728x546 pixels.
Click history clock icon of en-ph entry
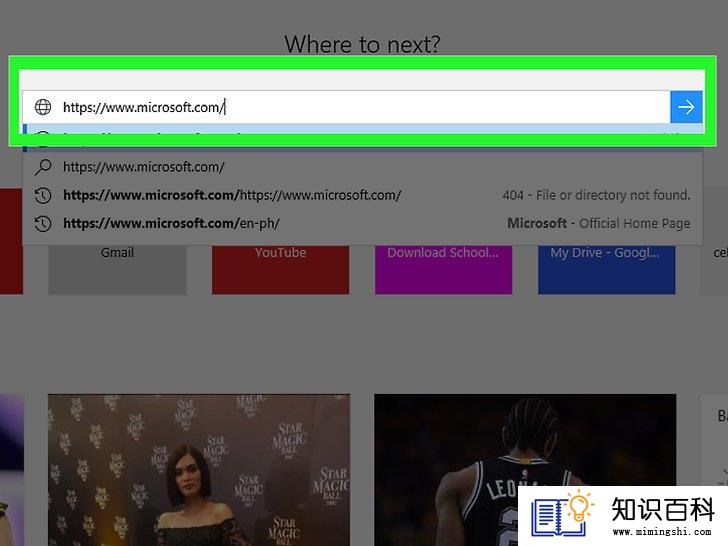click(x=43, y=224)
